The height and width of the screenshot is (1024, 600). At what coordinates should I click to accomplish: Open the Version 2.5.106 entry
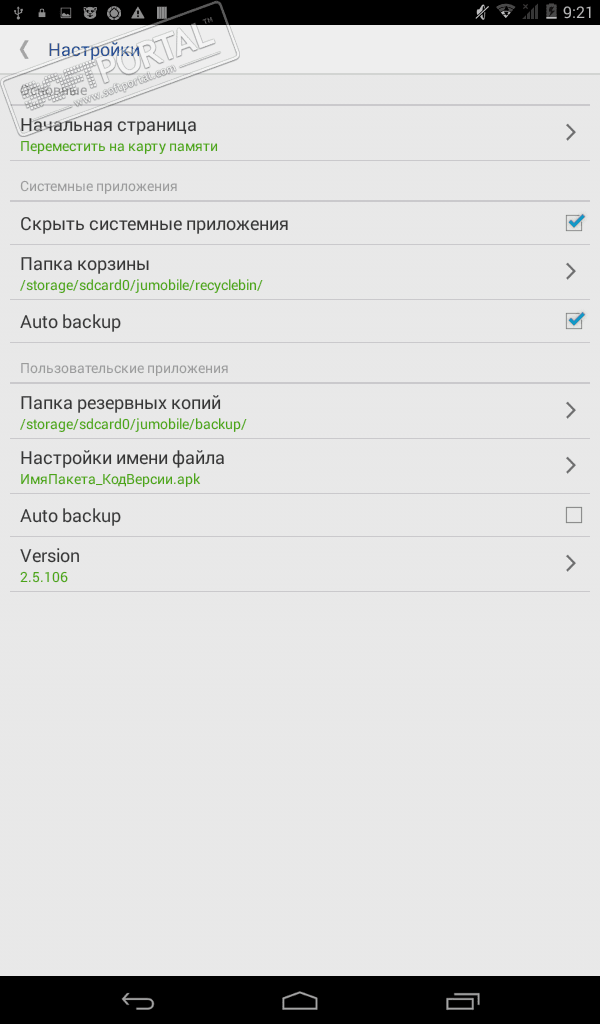(x=50, y=564)
